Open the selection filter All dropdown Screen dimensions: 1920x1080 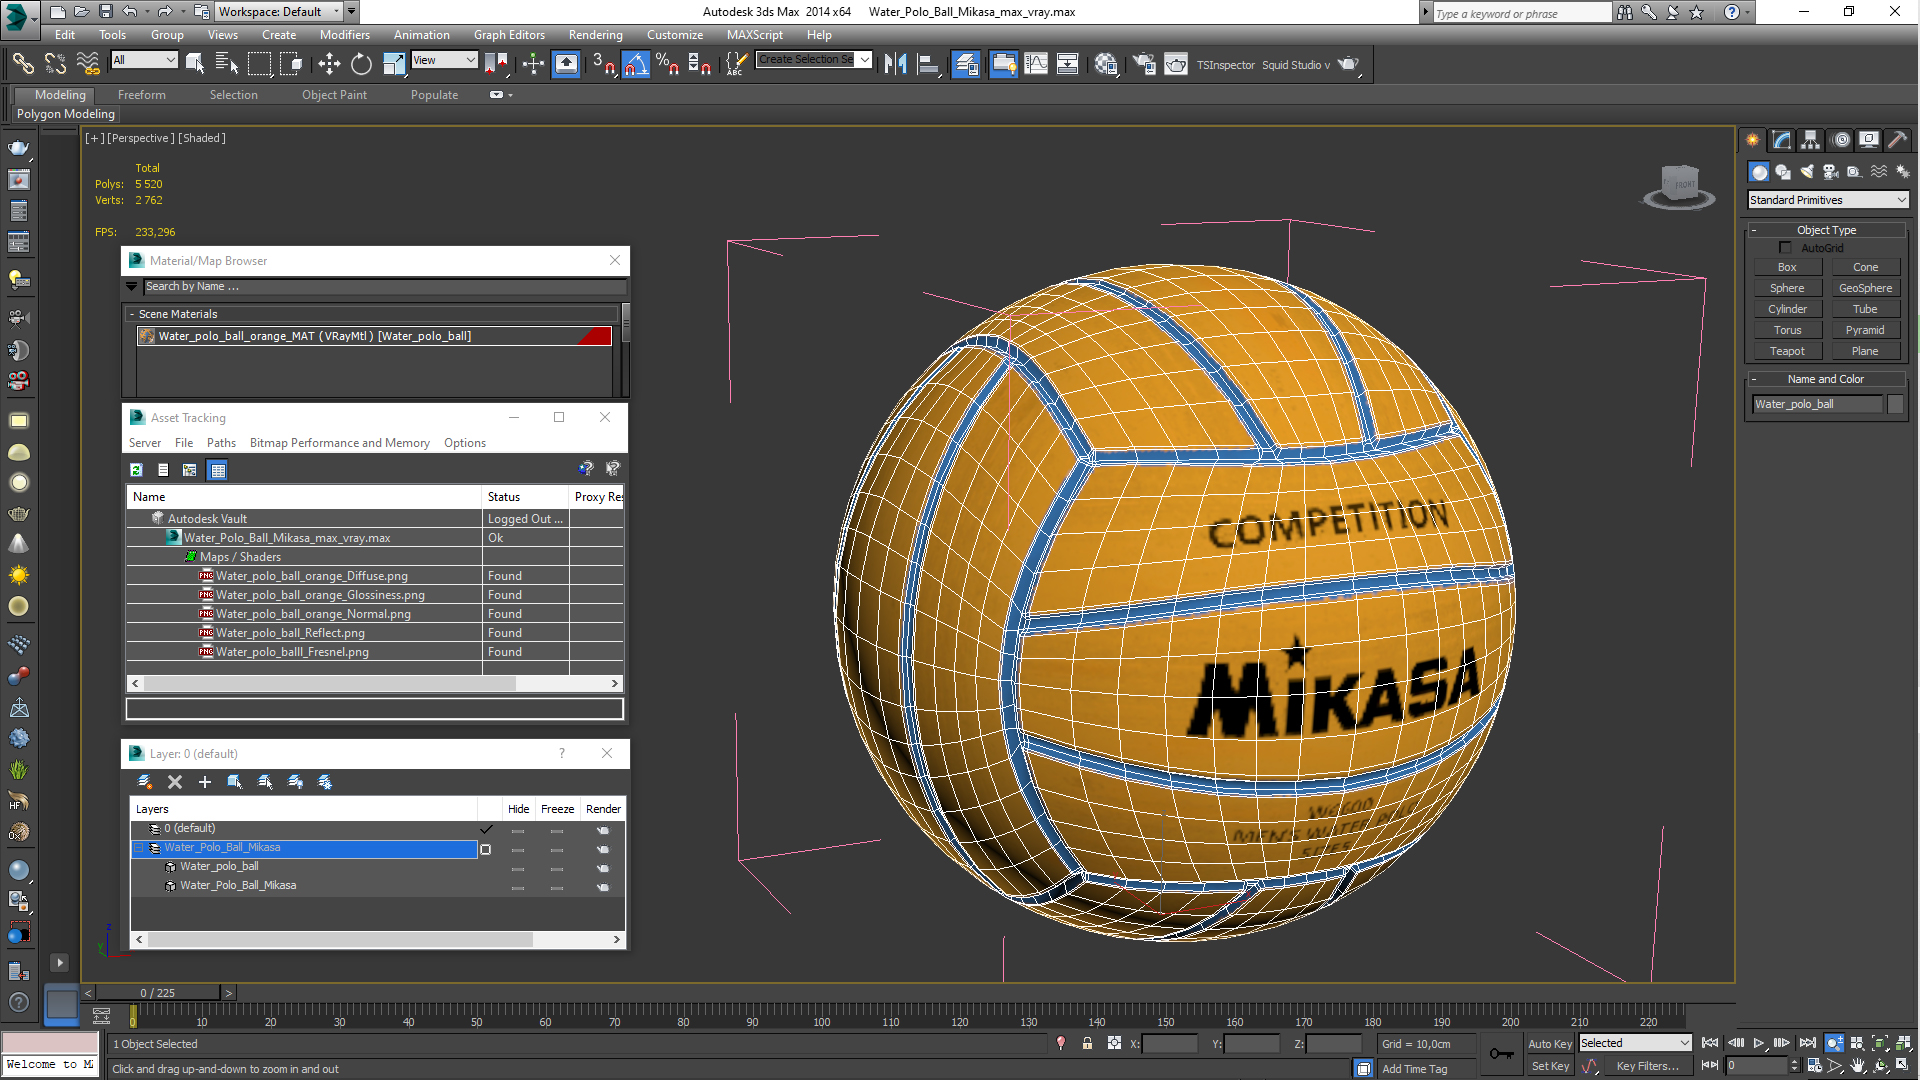144,60
